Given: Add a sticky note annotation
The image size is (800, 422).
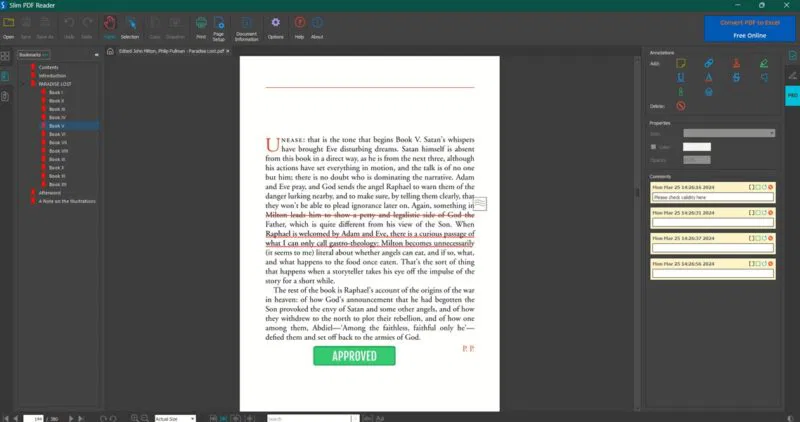Looking at the screenshot, I should click(x=681, y=63).
